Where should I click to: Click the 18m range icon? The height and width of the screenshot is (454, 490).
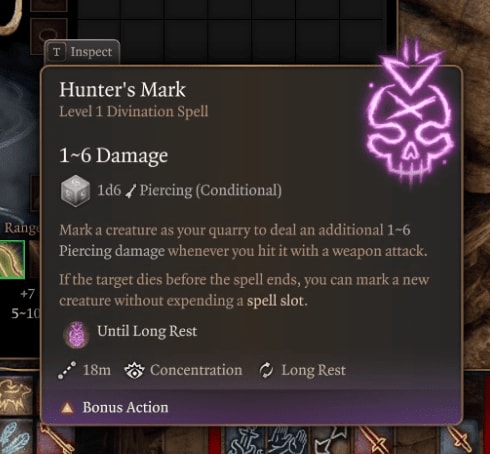point(67,370)
